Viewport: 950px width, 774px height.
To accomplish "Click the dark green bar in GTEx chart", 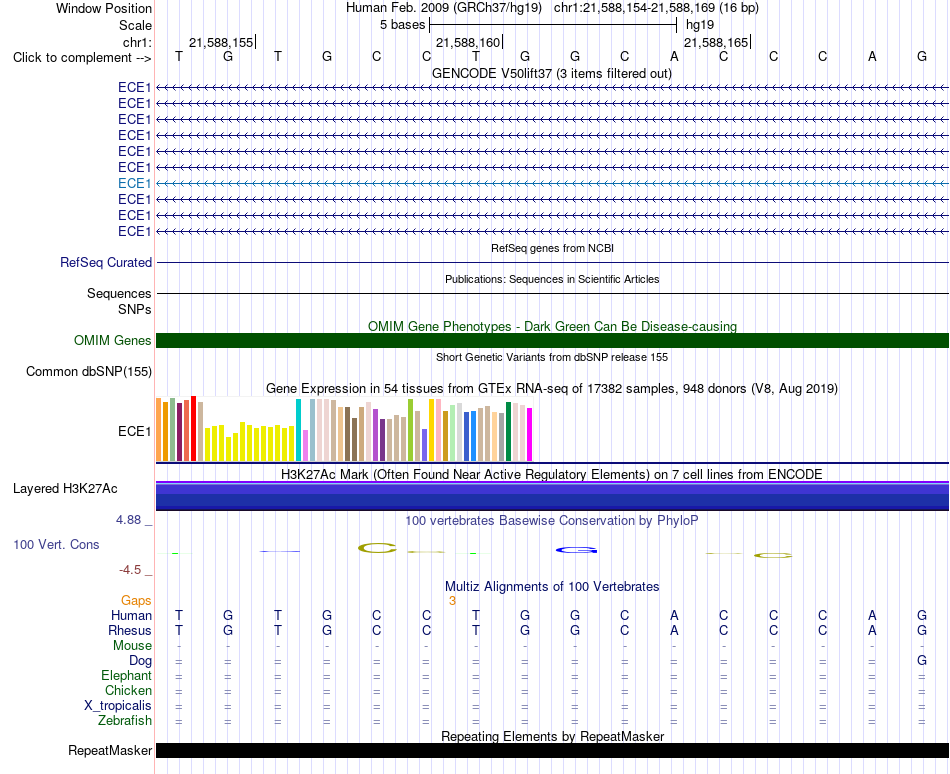I will pyautogui.click(x=508, y=432).
